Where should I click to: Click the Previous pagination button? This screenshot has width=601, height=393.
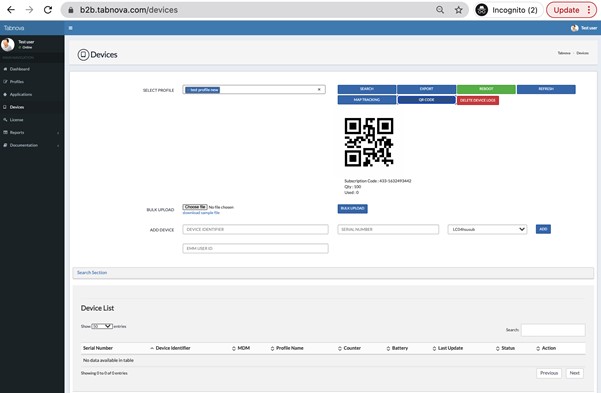click(x=549, y=373)
